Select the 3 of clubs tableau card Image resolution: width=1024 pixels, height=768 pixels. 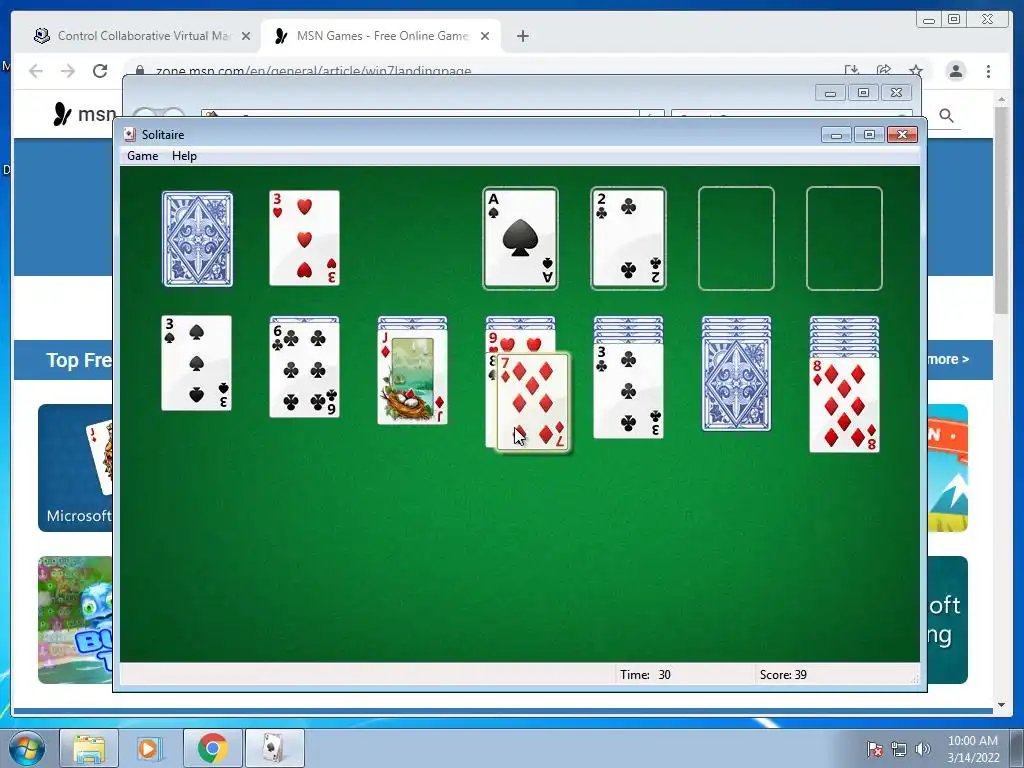pos(628,391)
